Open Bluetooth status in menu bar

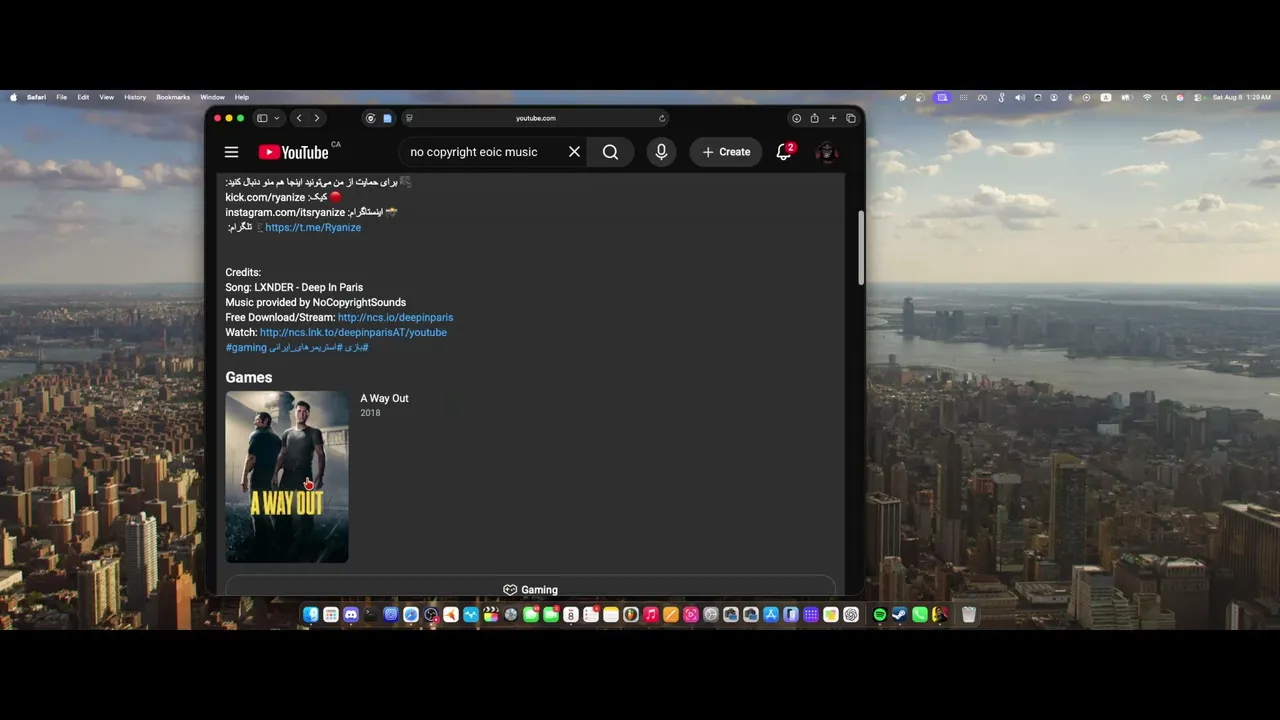(x=1070, y=97)
